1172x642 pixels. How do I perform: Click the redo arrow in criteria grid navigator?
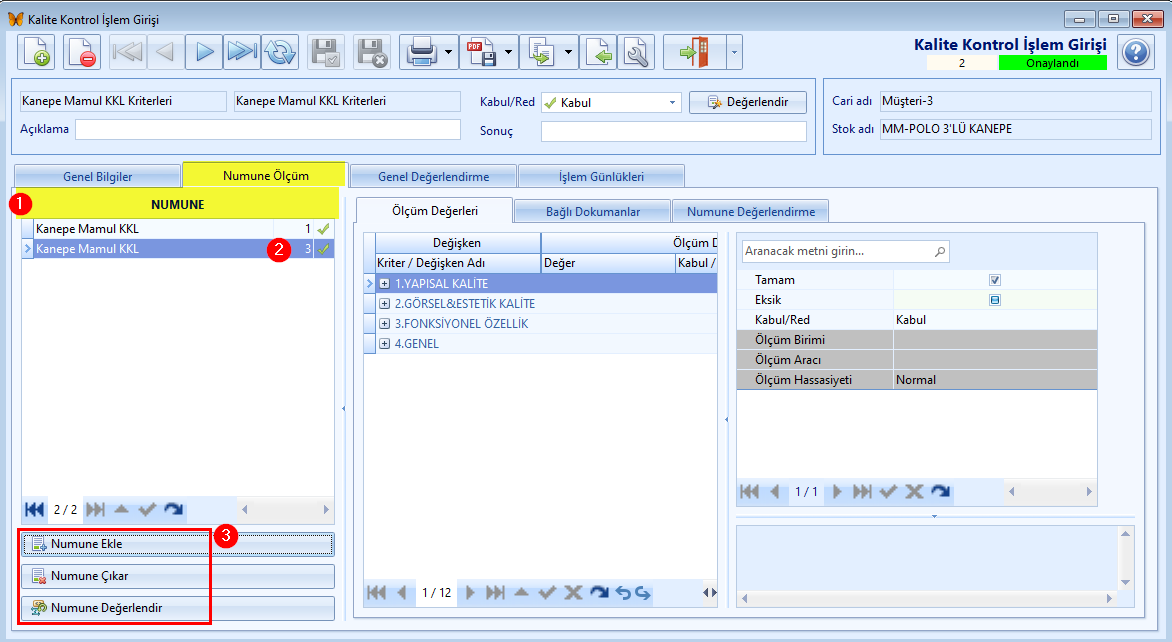[642, 593]
